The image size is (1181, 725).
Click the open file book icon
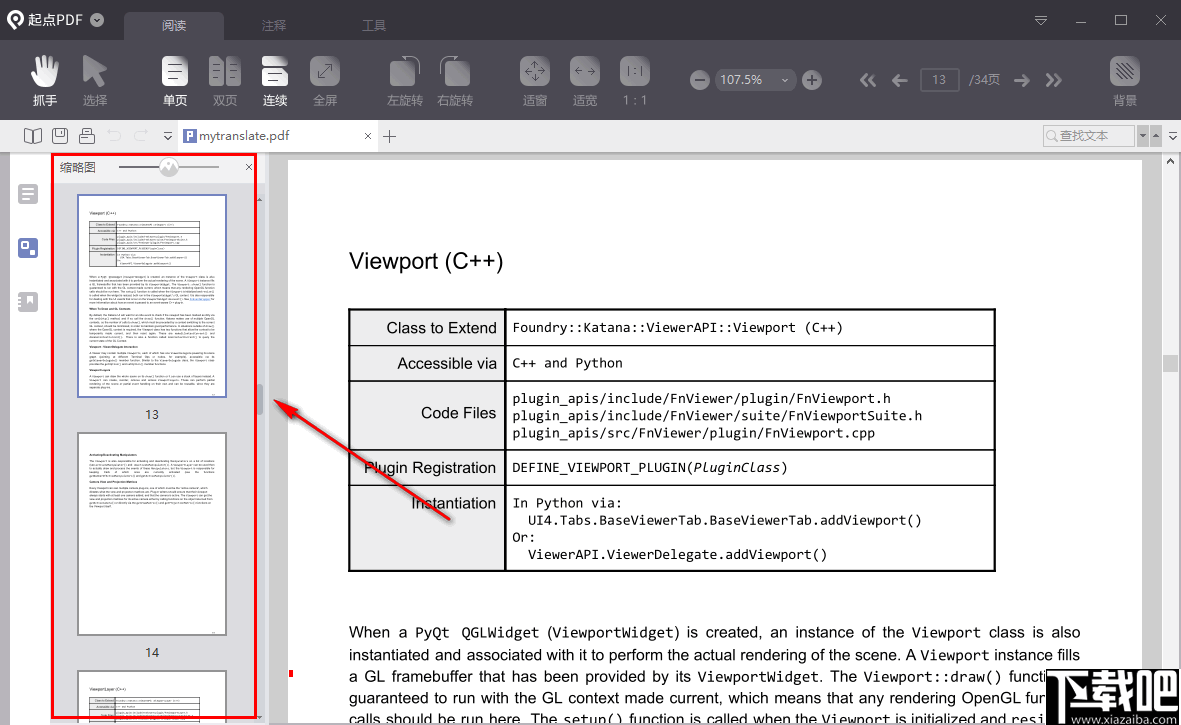click(x=32, y=136)
